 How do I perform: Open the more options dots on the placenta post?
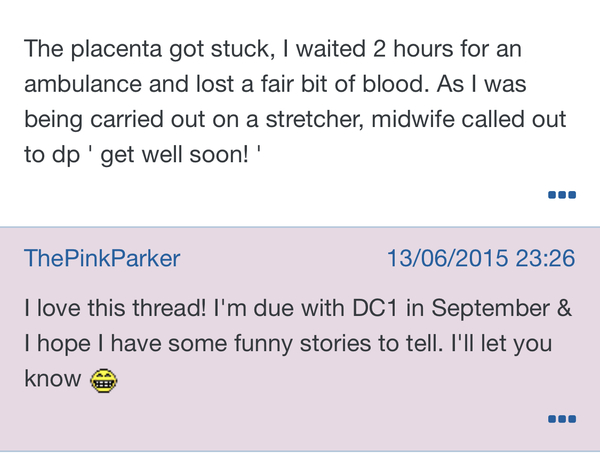coord(561,194)
